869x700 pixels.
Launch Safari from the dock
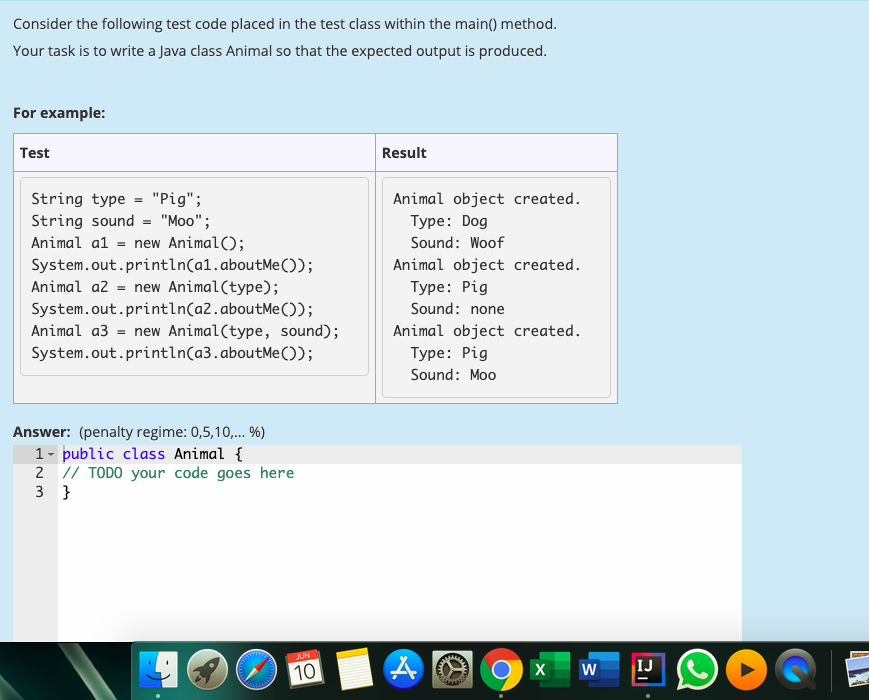(x=257, y=671)
